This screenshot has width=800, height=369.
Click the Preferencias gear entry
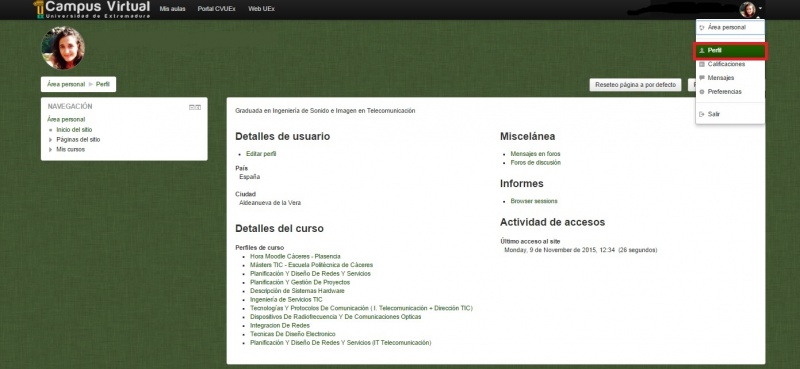(730, 92)
